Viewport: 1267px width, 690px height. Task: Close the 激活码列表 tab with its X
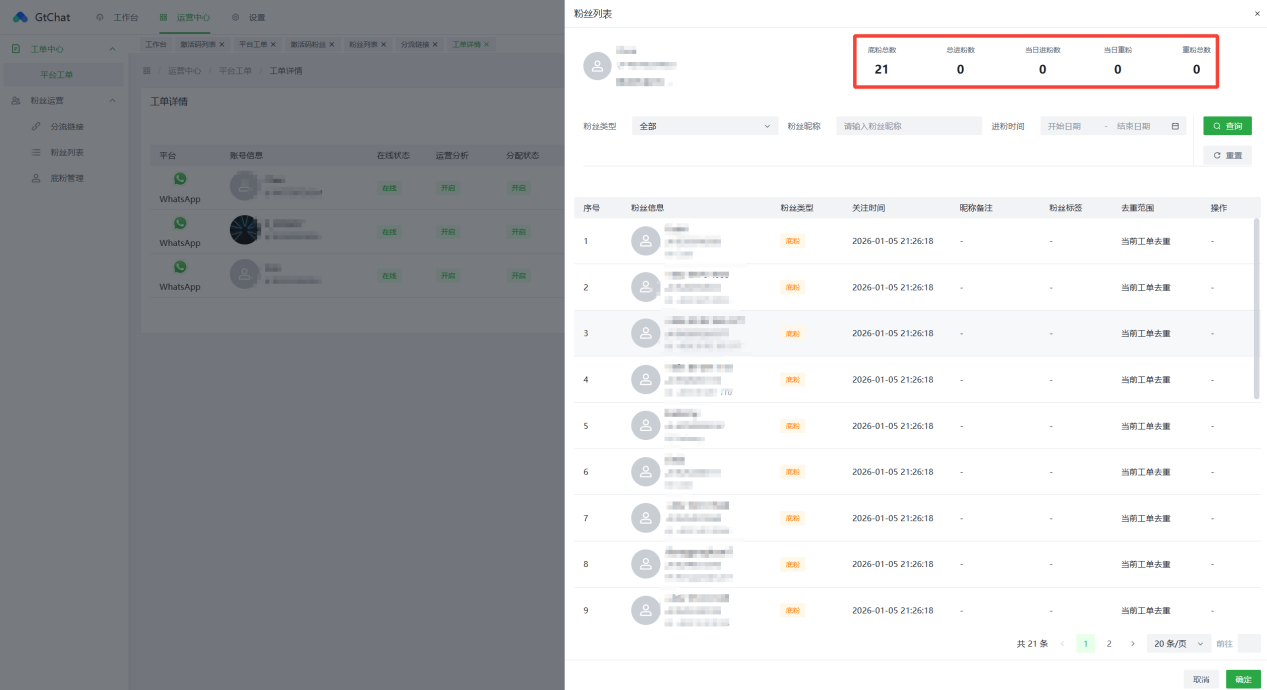pos(222,45)
